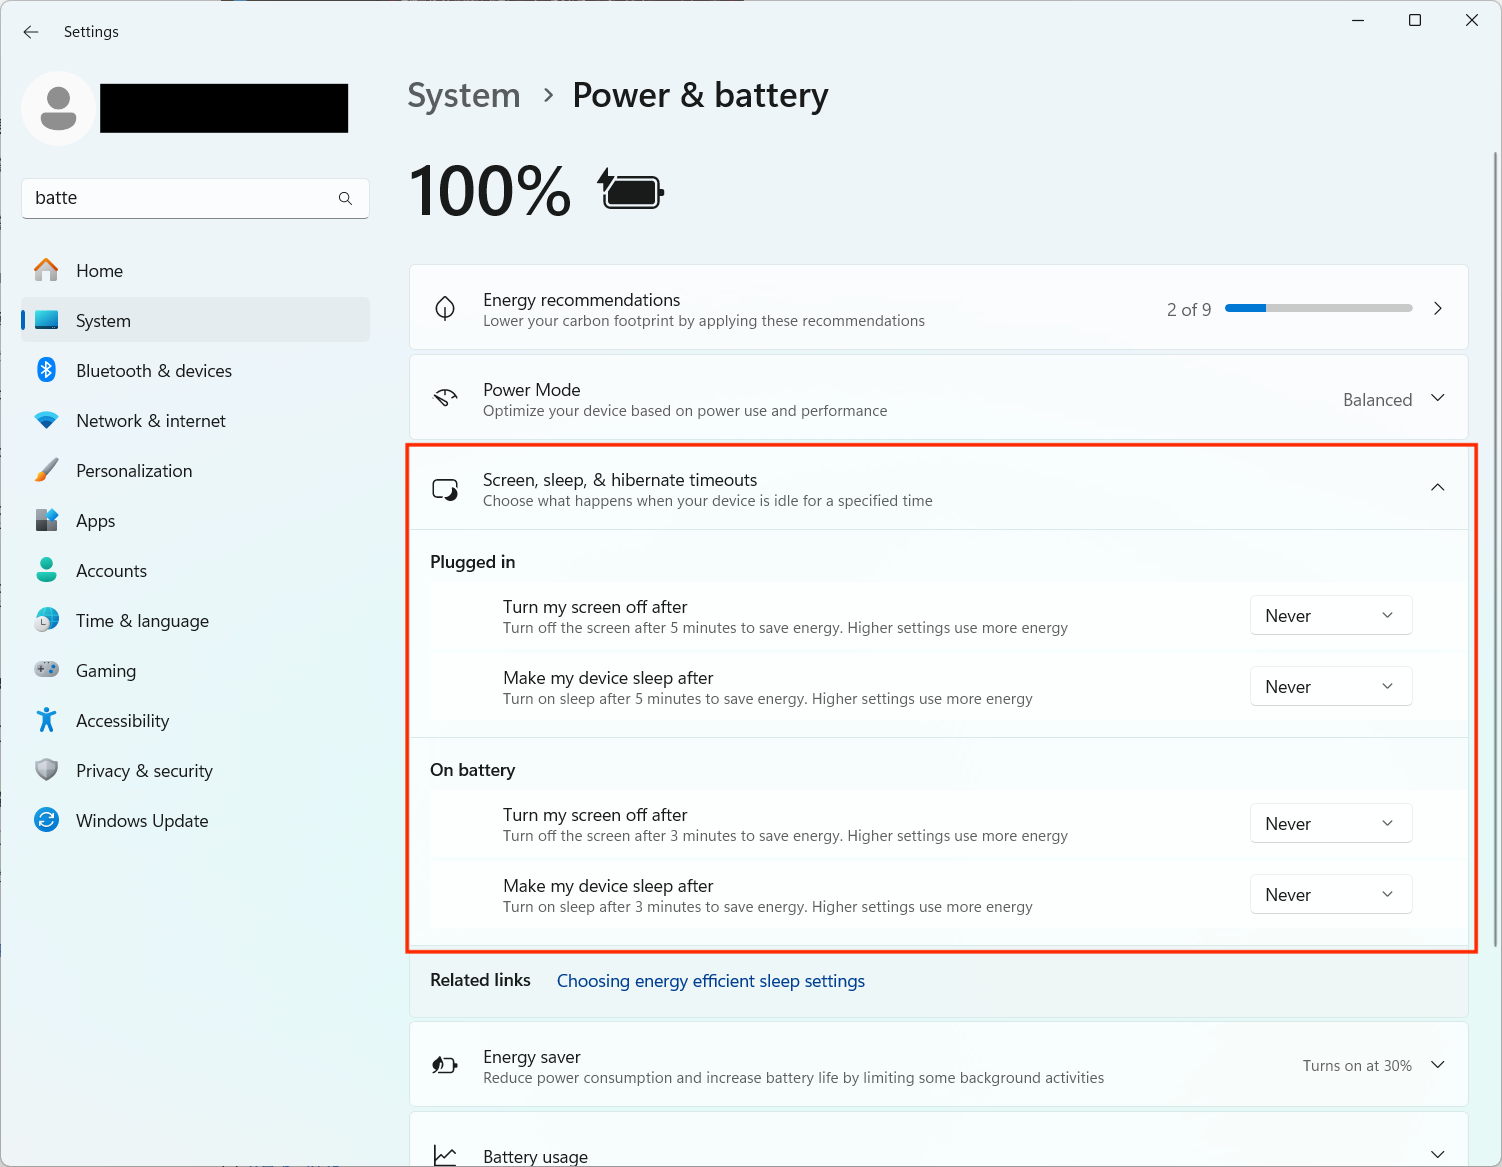Click the search magnifier icon

tap(345, 198)
